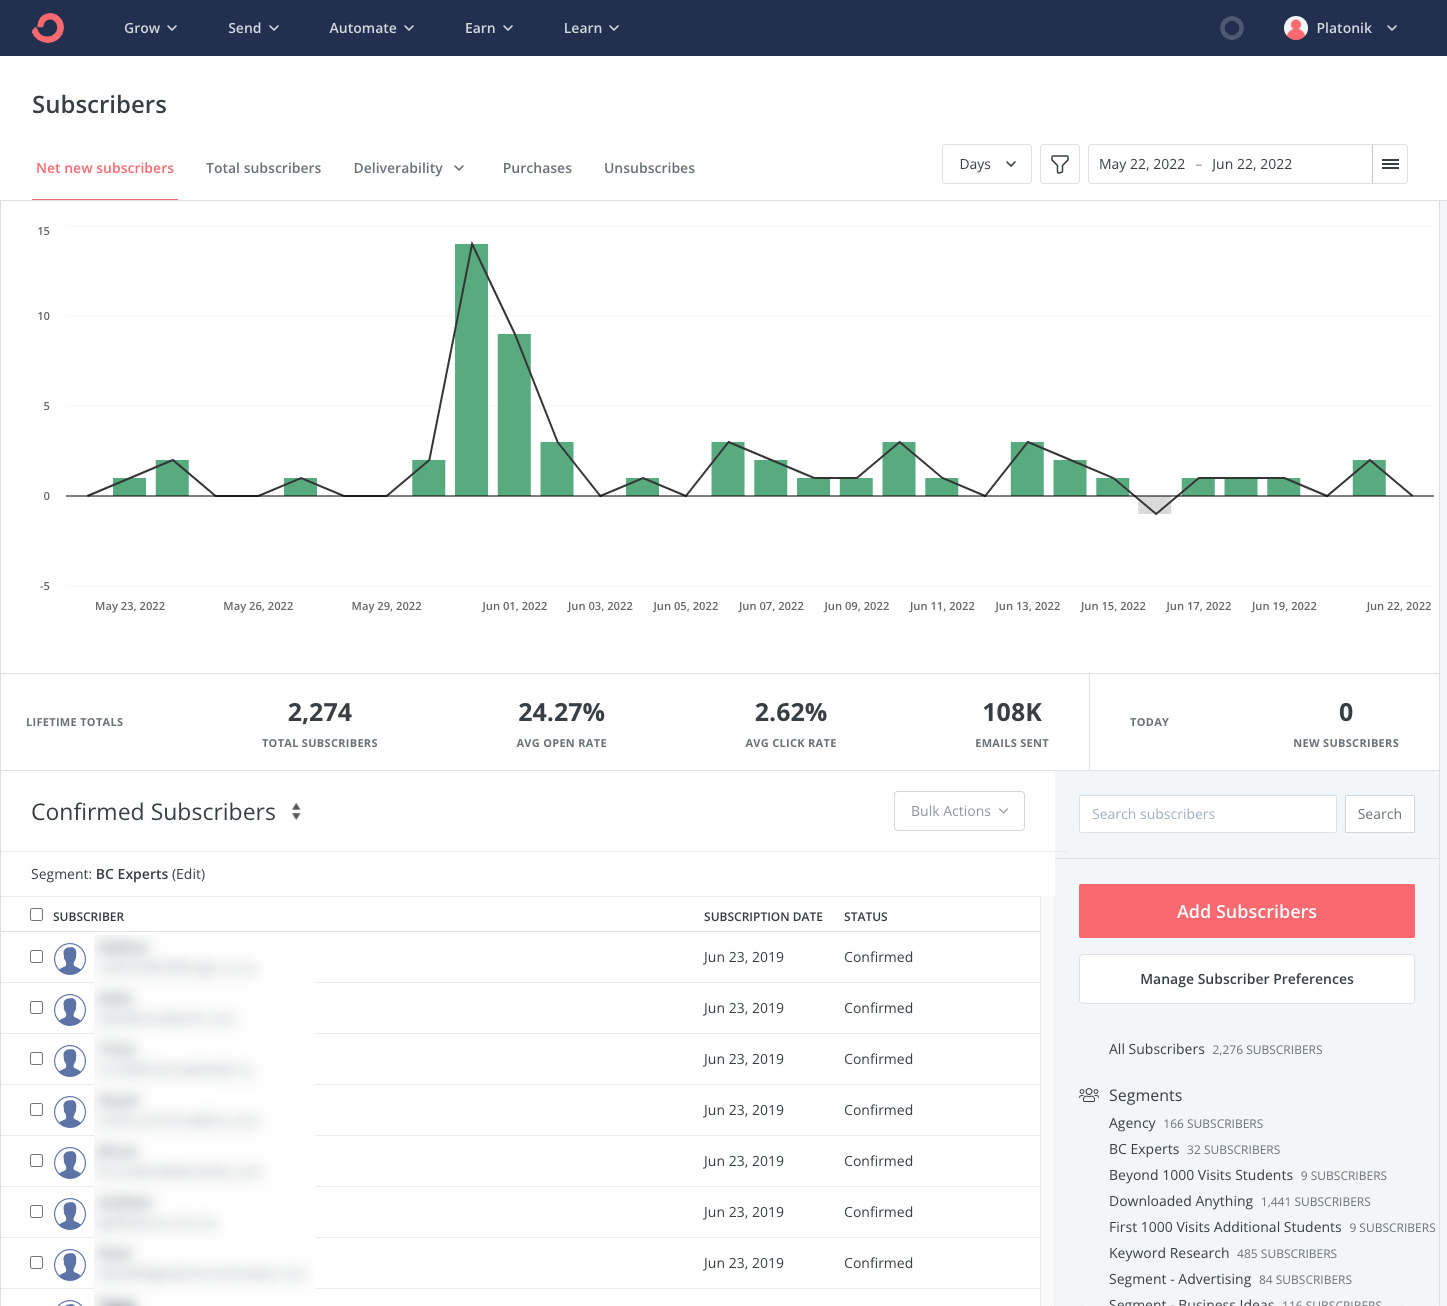Check the select-all subscribers checkbox
The height and width of the screenshot is (1306, 1447).
point(36,913)
